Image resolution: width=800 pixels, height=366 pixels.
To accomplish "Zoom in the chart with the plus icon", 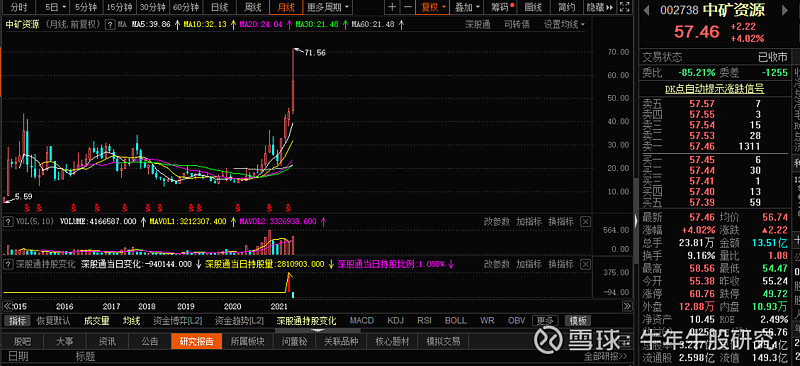I will (392, 7).
